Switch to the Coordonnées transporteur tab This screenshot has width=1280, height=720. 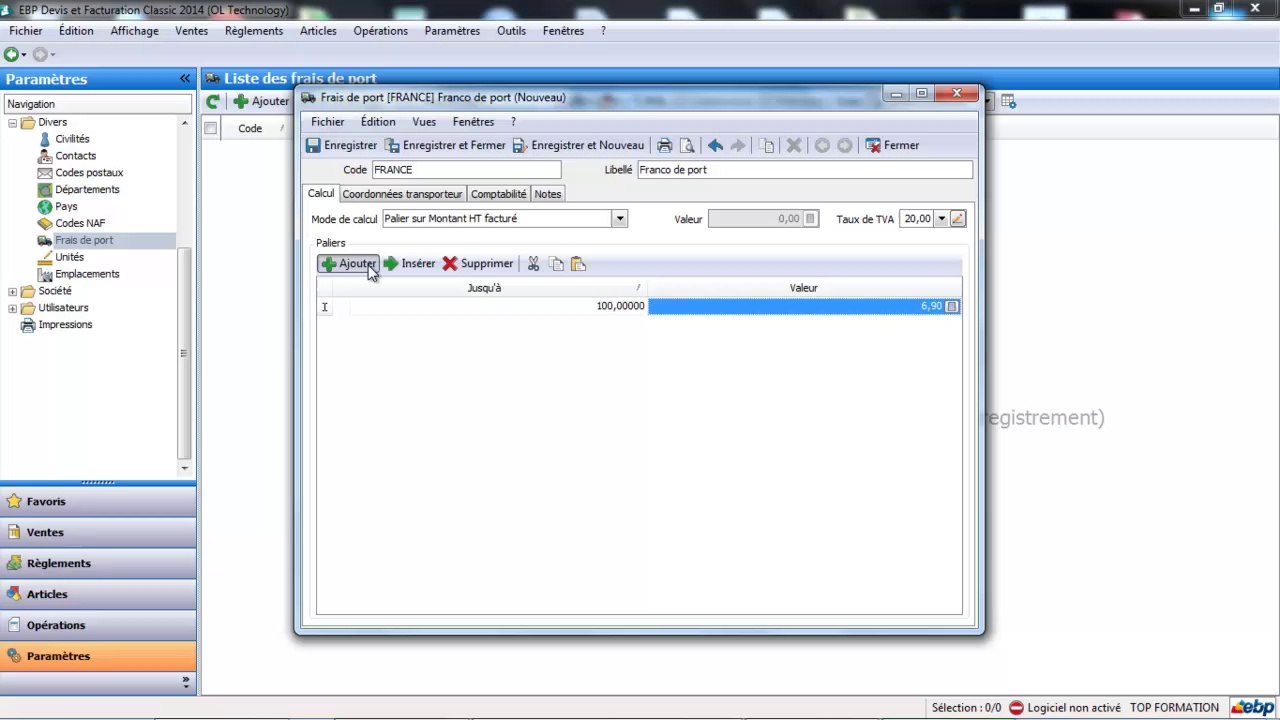pos(402,194)
